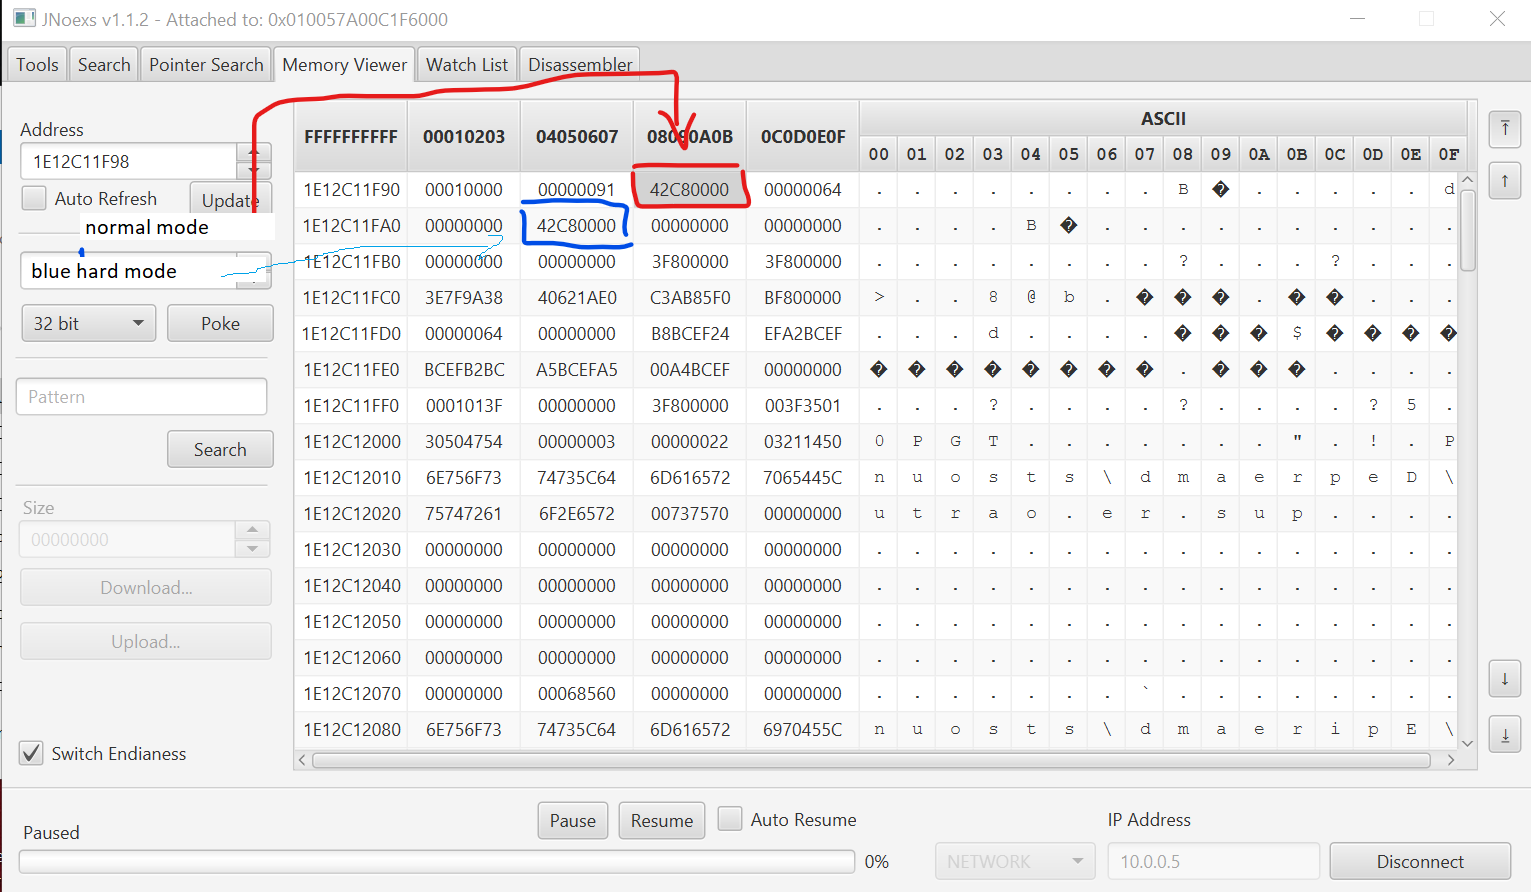
Task: Switch to the Watch List tab
Action: coord(467,64)
